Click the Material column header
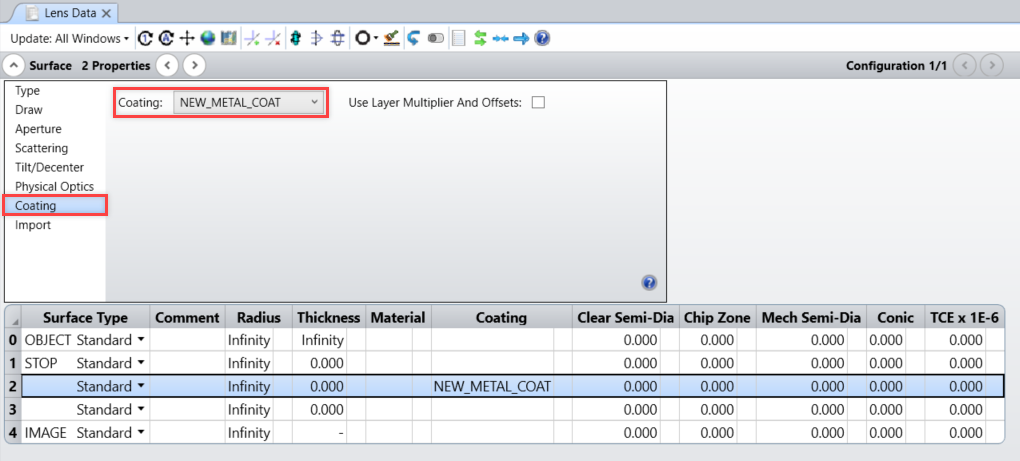This screenshot has width=1020, height=461. tap(398, 317)
